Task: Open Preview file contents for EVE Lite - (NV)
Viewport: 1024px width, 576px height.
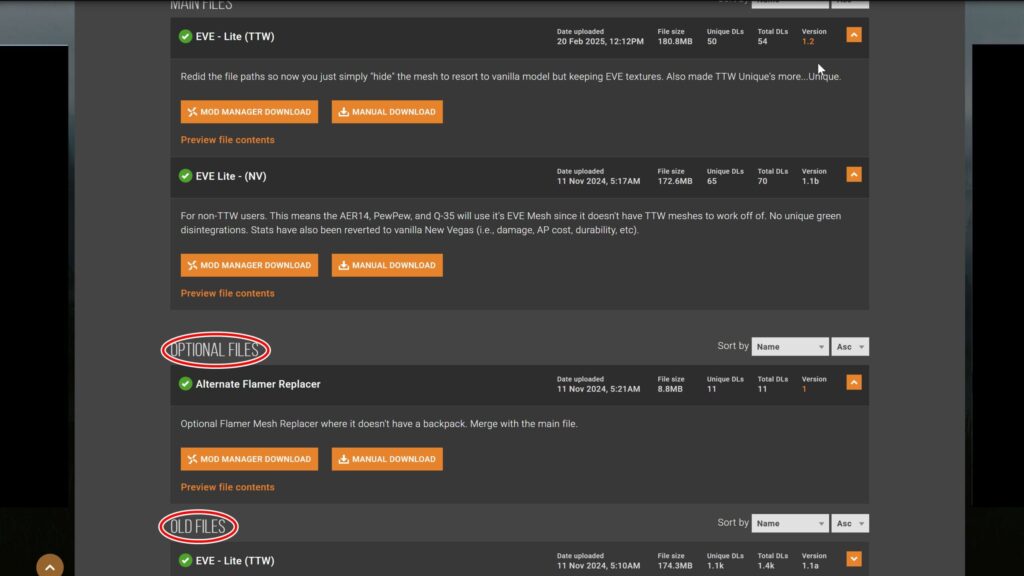Action: 227,293
